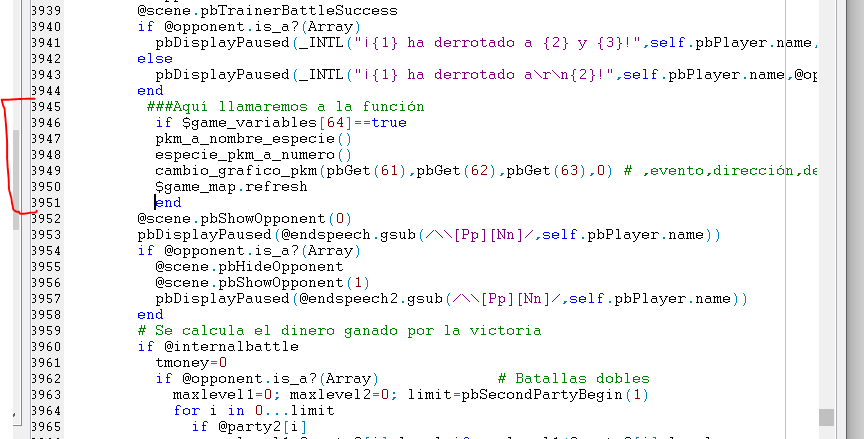Screen dimensions: 864x439
Task: Click line number 3960 in the gutter
Action: pos(46,346)
